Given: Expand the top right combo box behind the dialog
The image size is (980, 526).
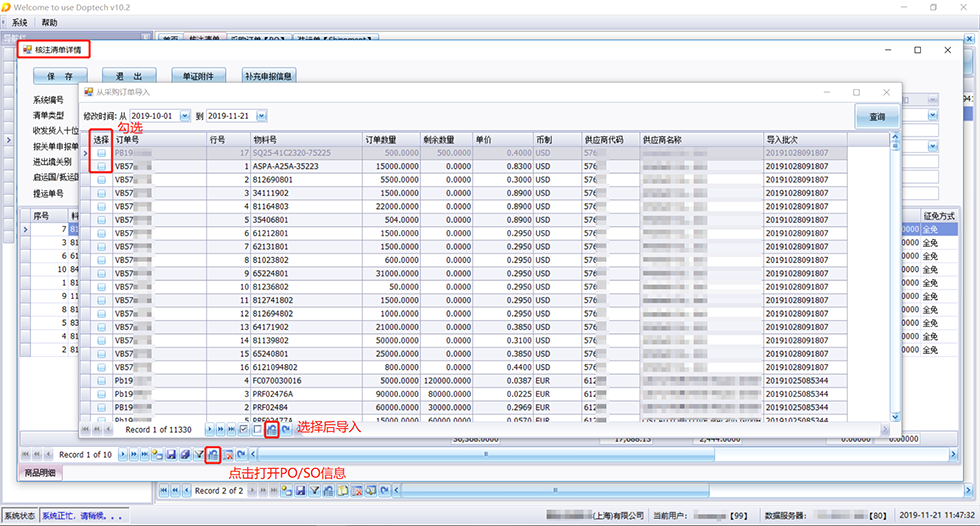Looking at the screenshot, I should [932, 116].
